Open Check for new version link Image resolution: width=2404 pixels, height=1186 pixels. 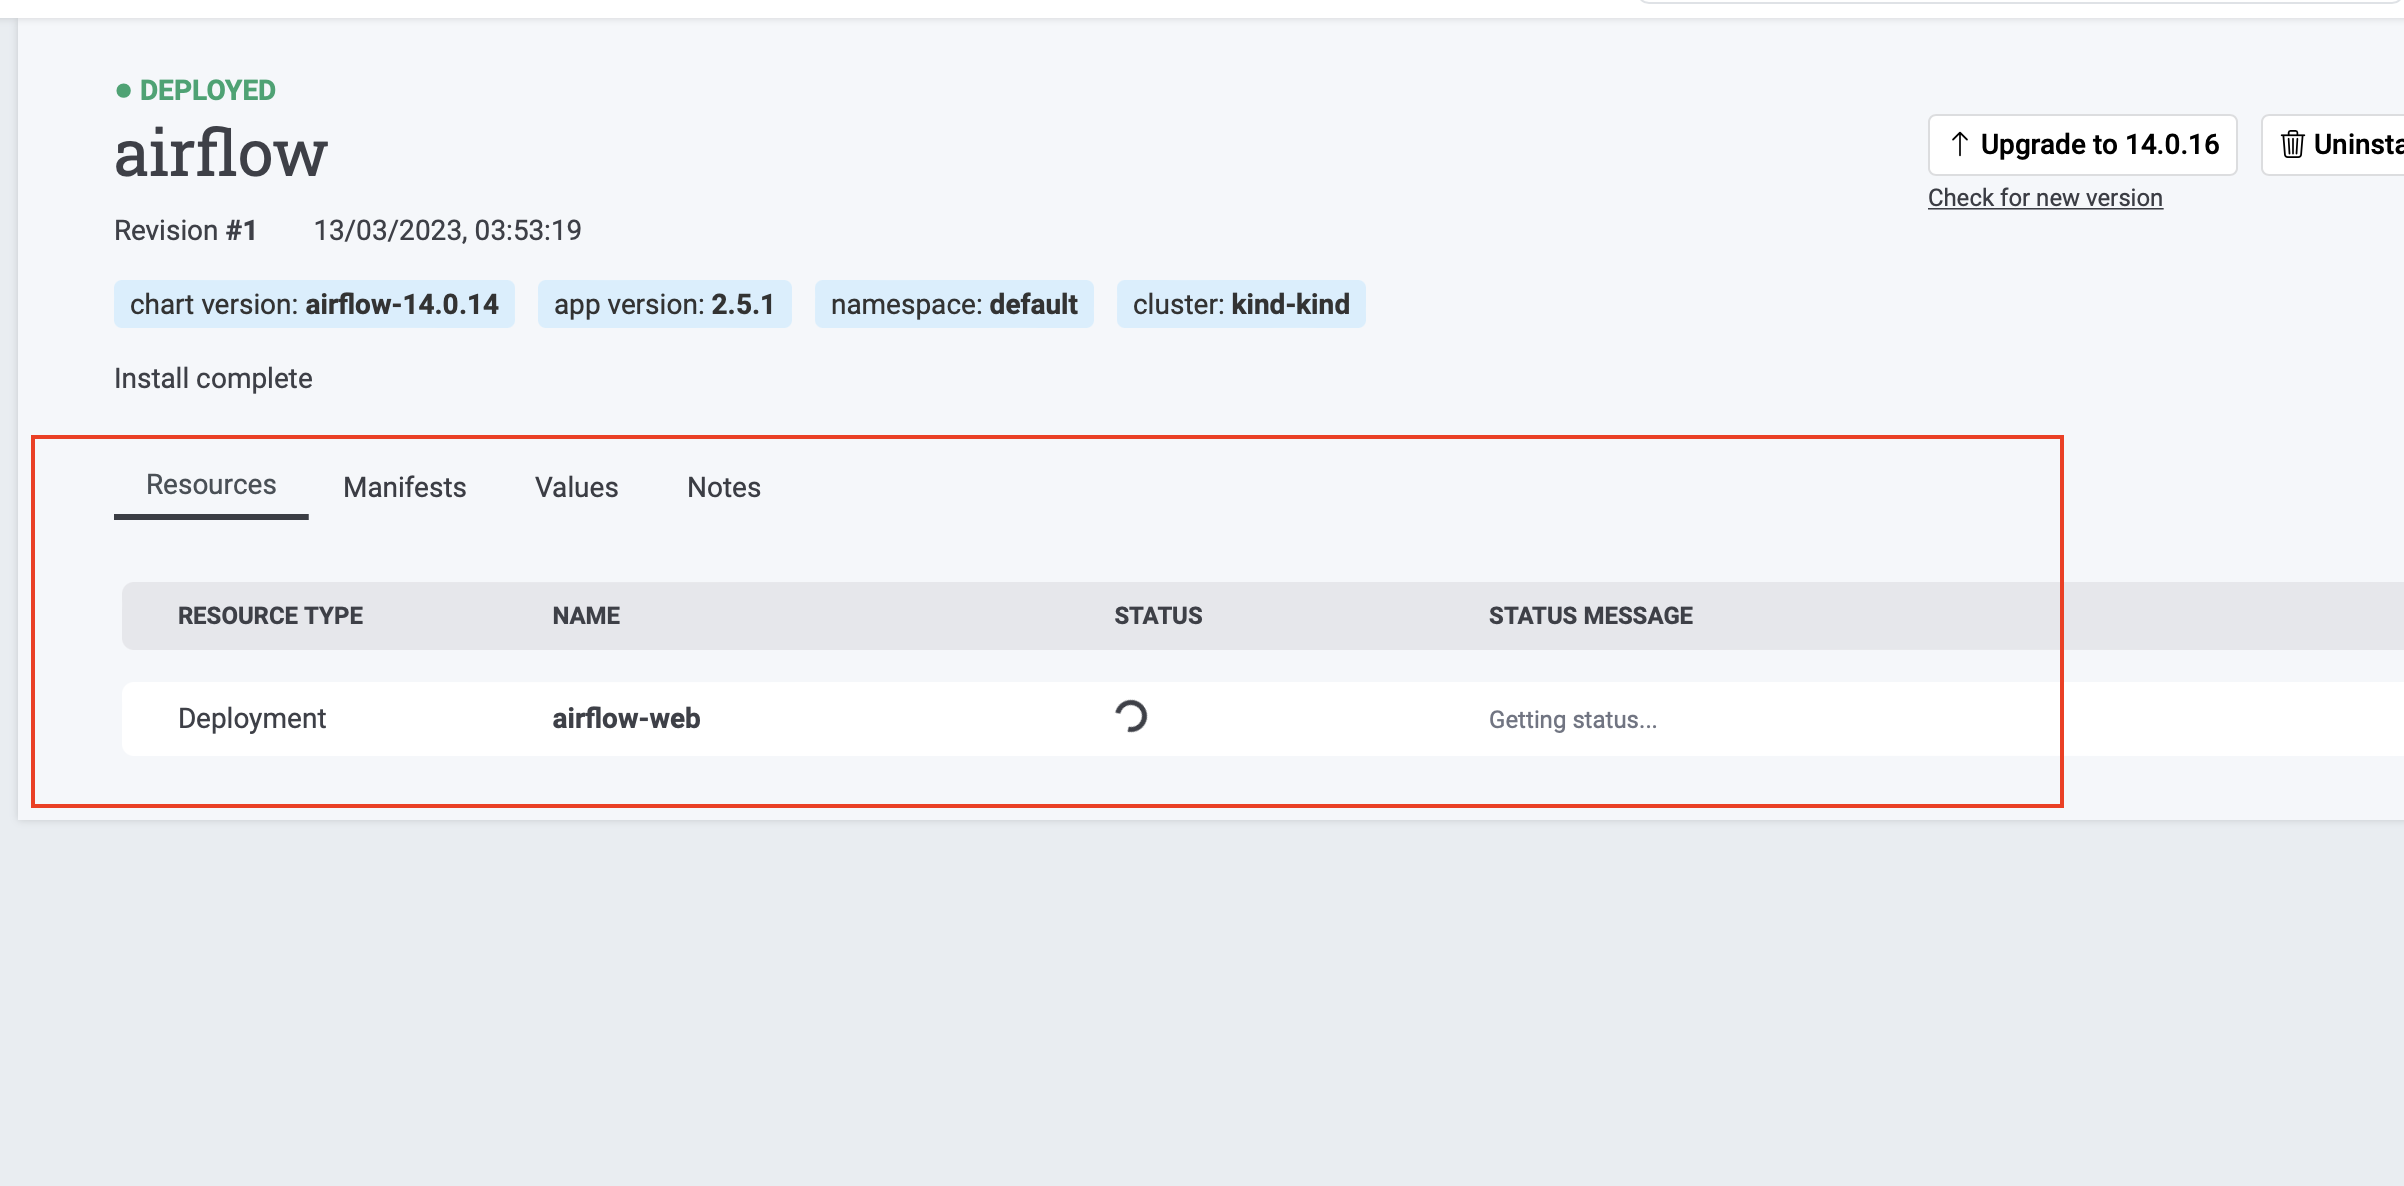point(2045,197)
